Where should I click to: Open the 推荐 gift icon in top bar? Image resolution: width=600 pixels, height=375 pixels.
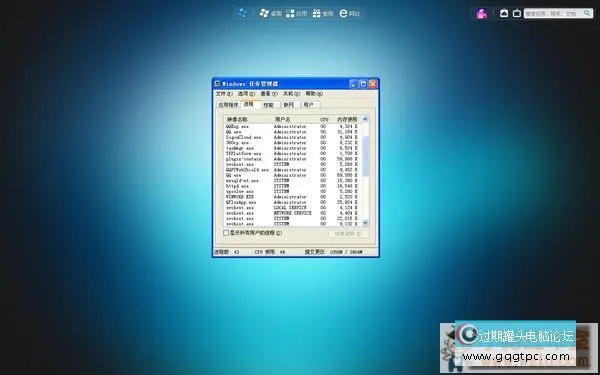pyautogui.click(x=316, y=13)
